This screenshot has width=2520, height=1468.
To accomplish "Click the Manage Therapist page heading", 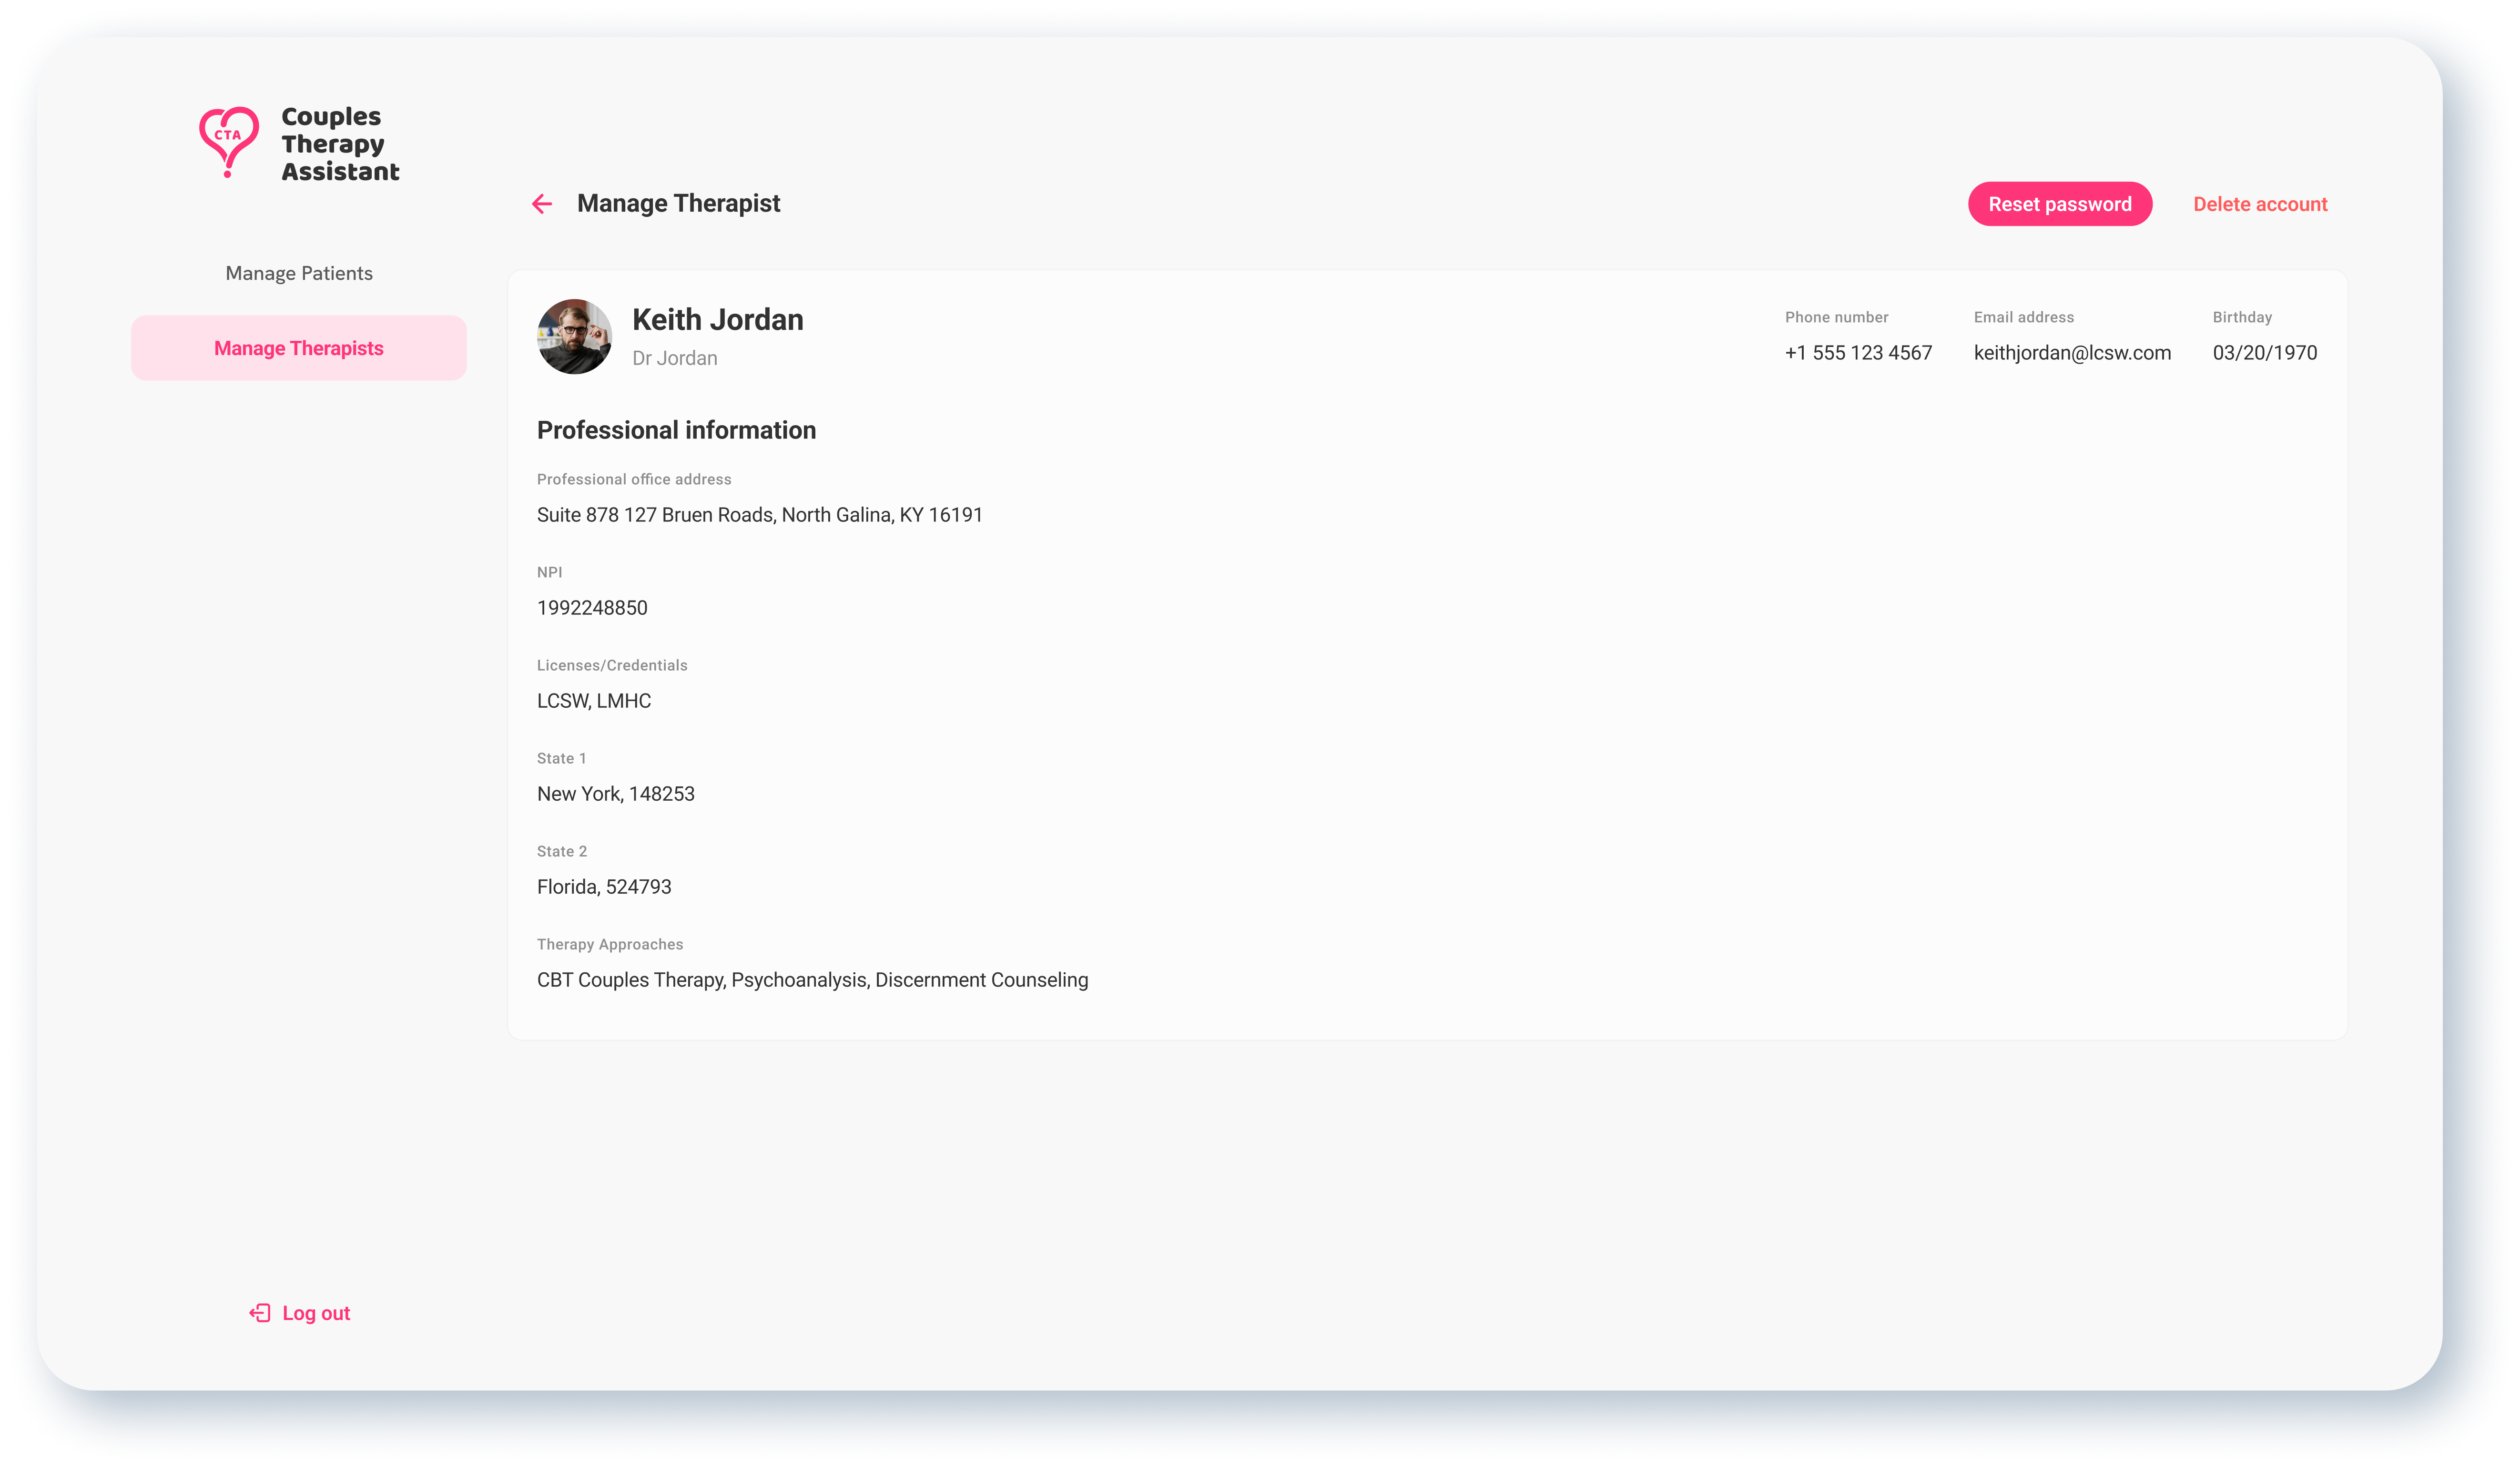I will (x=679, y=203).
